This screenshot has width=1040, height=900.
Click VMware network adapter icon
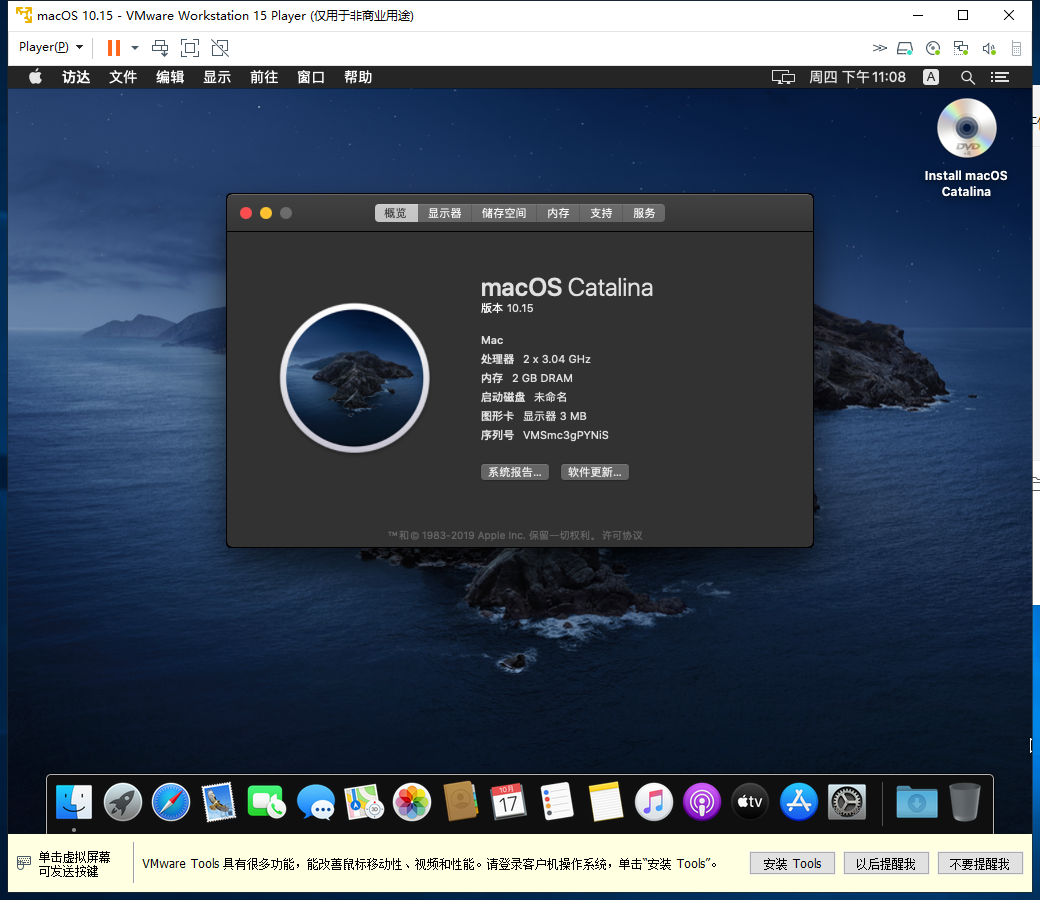pos(960,48)
